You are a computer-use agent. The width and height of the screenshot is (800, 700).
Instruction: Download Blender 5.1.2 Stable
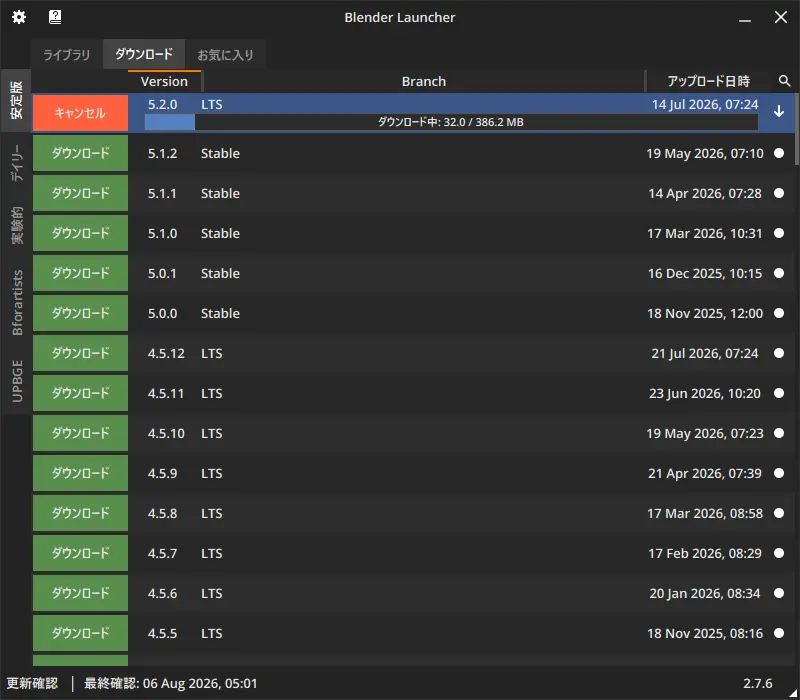pyautogui.click(x=81, y=153)
